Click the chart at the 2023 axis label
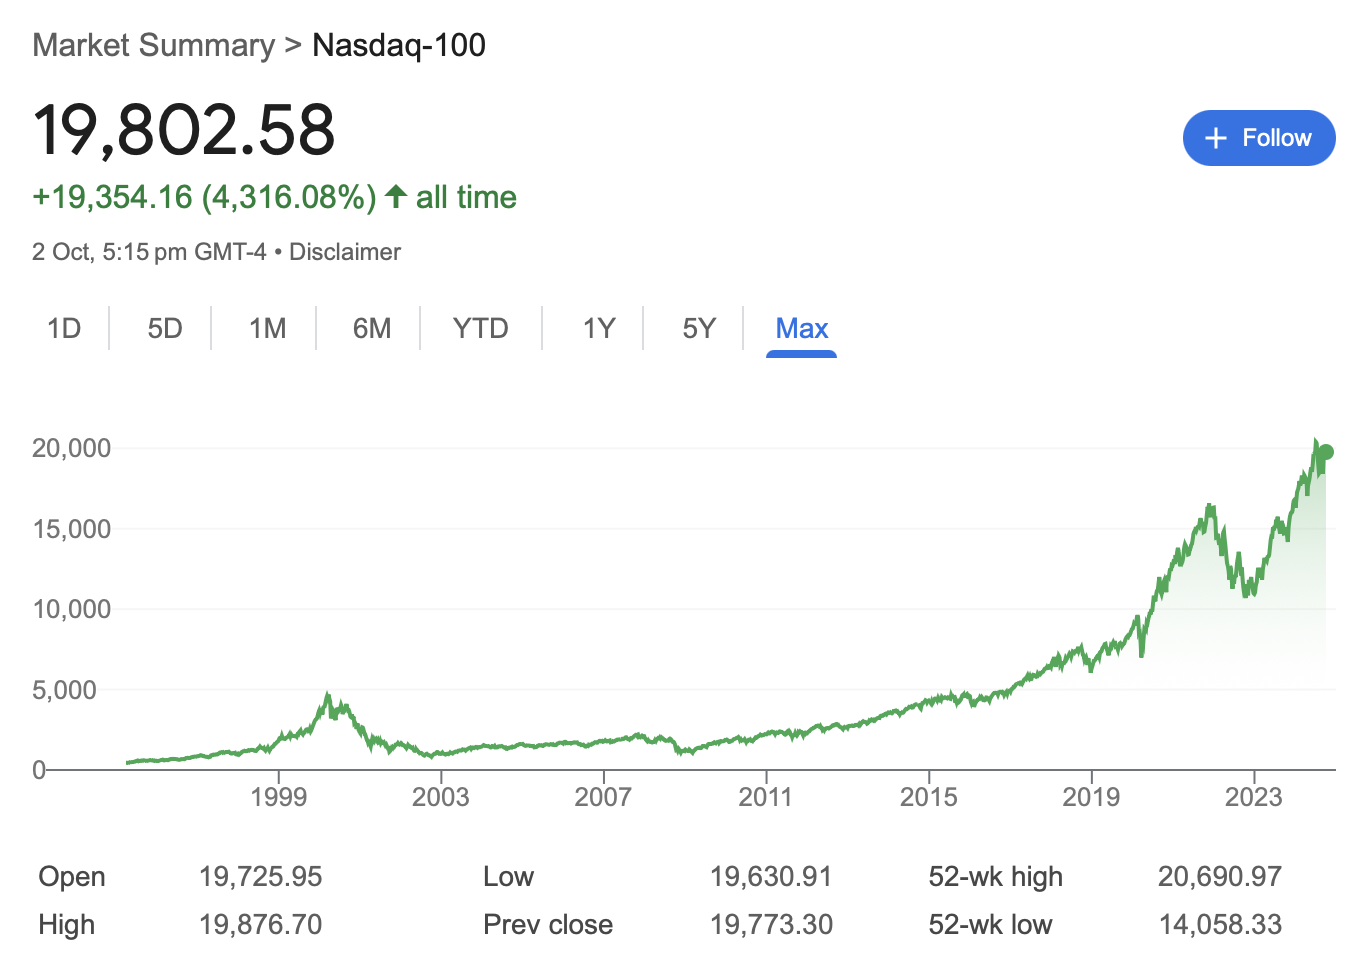Viewport: 1362px width, 962px height. (x=1253, y=797)
